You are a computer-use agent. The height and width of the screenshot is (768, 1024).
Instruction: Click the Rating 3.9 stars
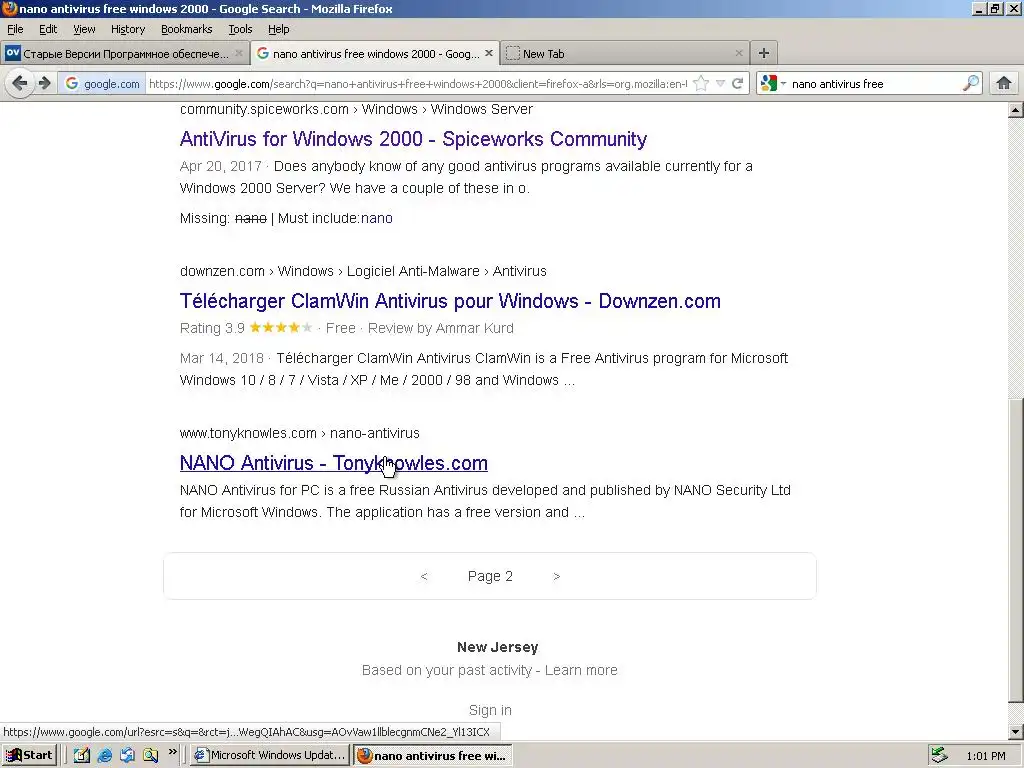(x=281, y=328)
